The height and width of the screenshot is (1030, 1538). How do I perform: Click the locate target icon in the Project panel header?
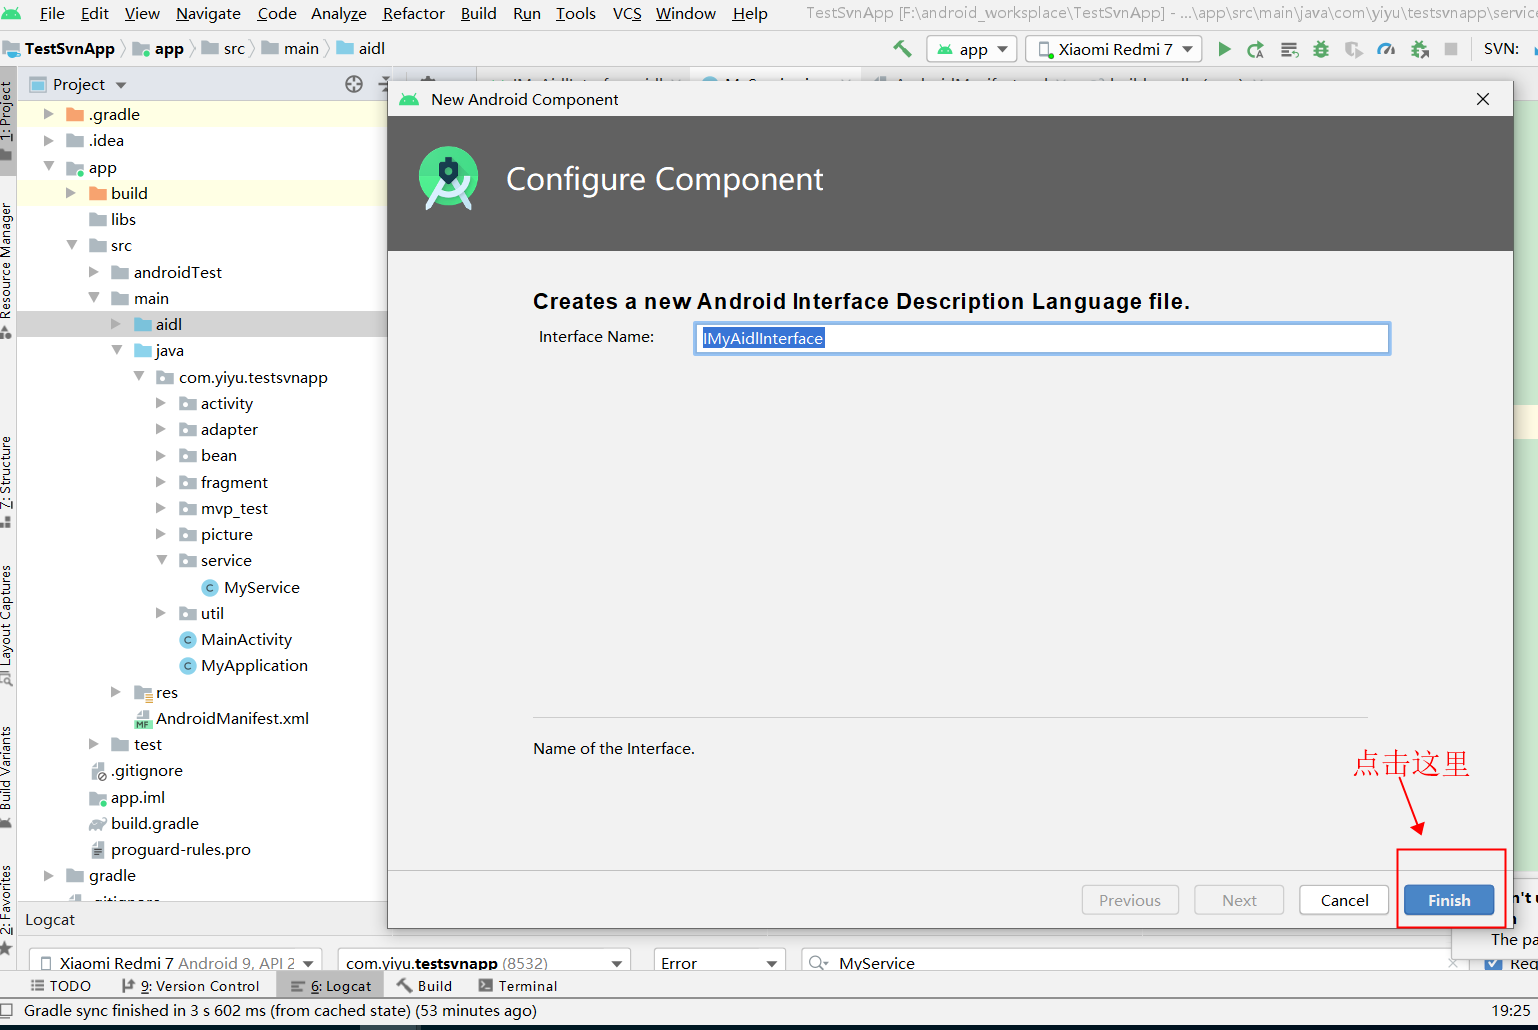[354, 84]
